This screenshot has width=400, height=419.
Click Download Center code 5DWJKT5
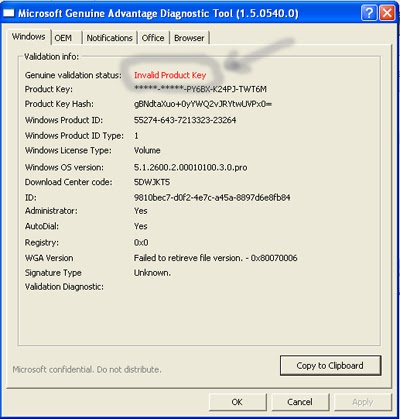tap(152, 182)
